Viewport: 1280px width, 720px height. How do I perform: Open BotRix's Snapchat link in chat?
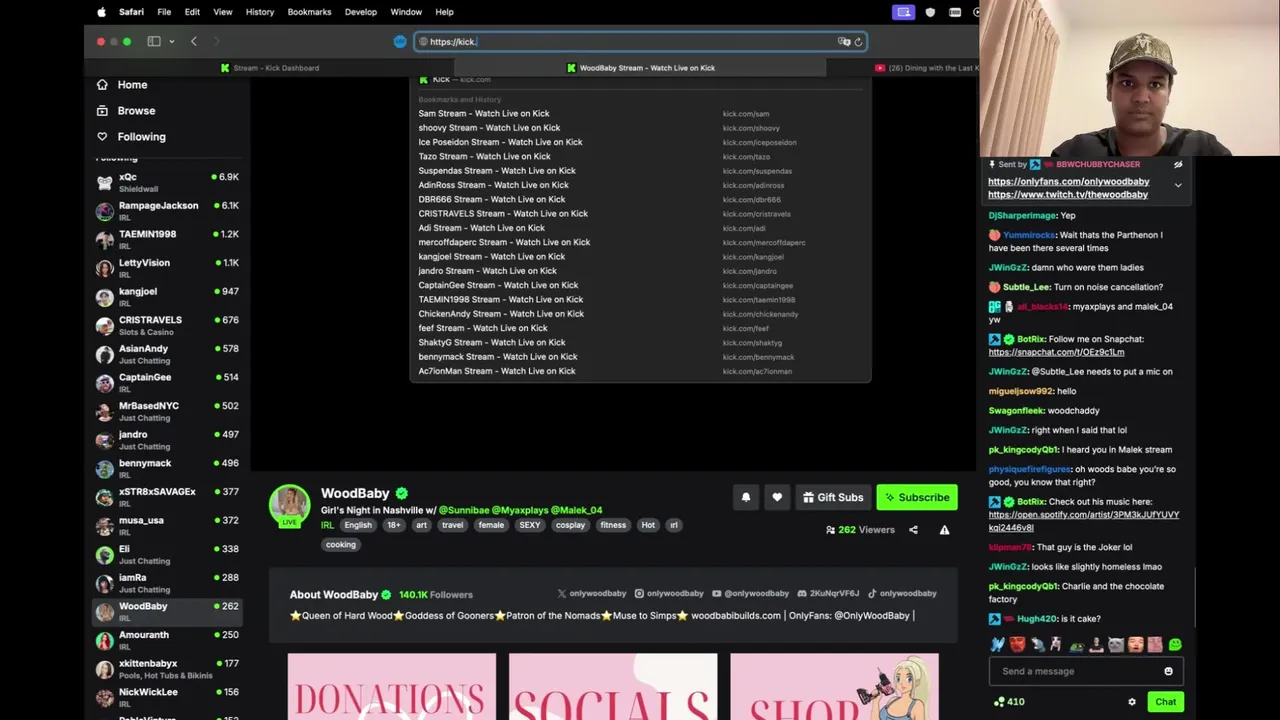point(1056,352)
